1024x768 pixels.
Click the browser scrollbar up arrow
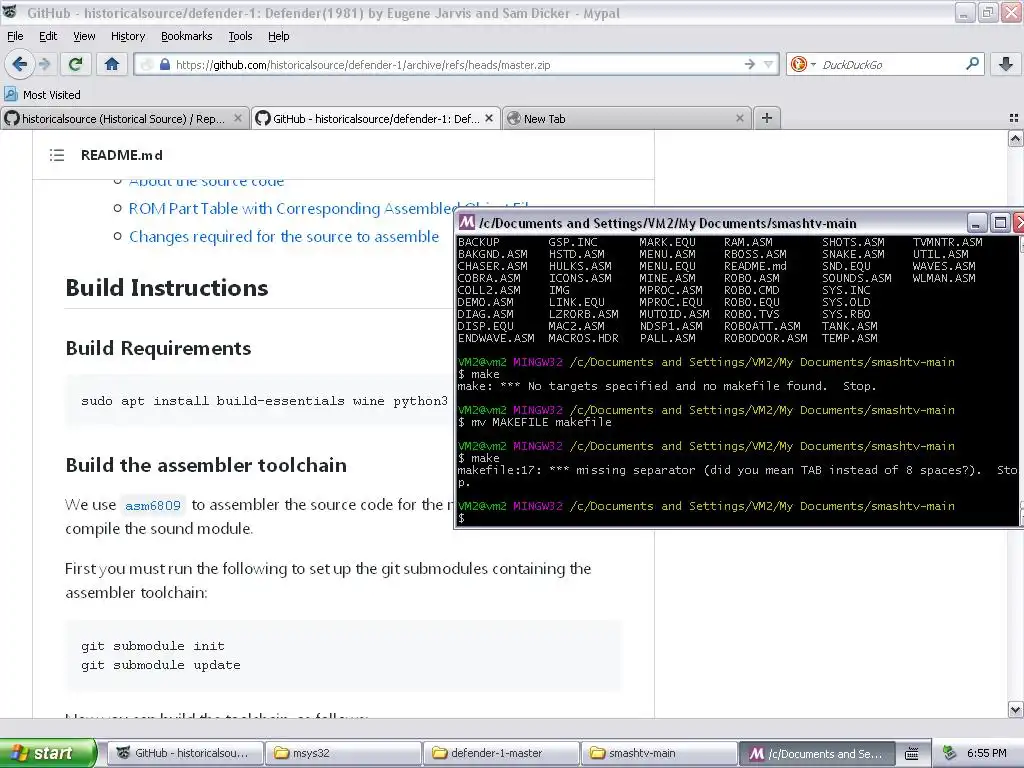point(1016,138)
